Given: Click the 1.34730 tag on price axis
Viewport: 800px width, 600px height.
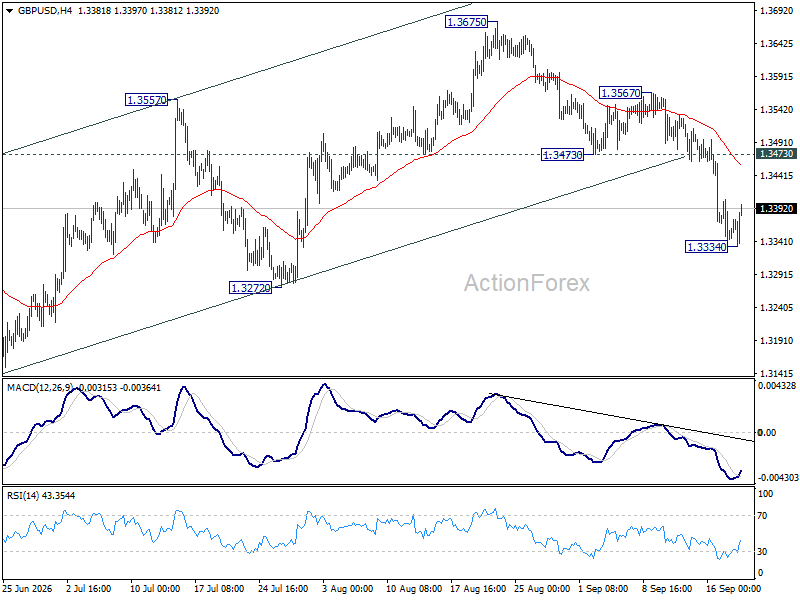Looking at the screenshot, I should click(x=776, y=154).
